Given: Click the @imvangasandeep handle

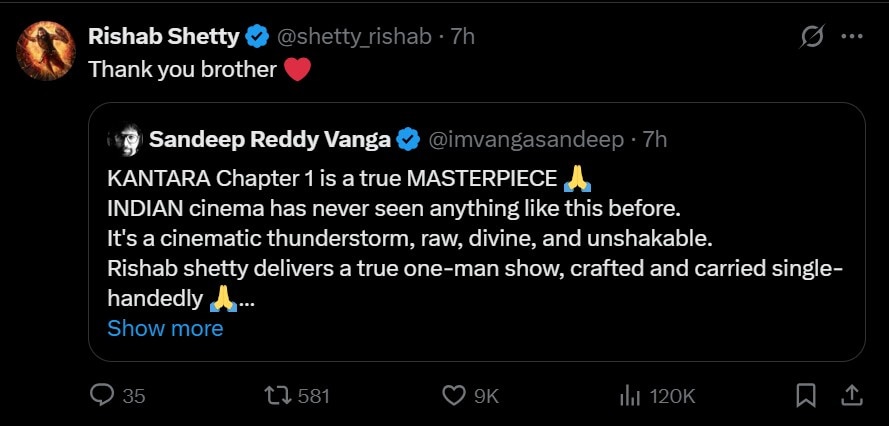Looking at the screenshot, I should click(x=526, y=139).
